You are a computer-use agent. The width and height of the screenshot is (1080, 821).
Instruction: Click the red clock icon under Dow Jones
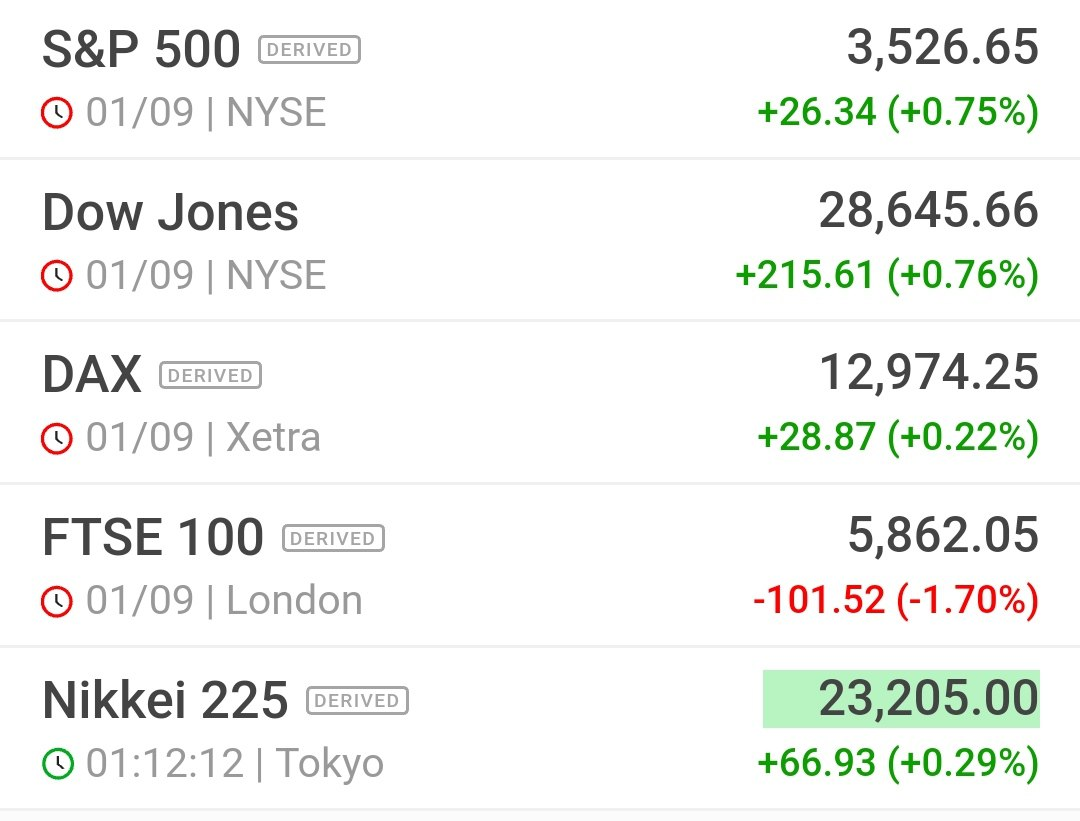[56, 276]
